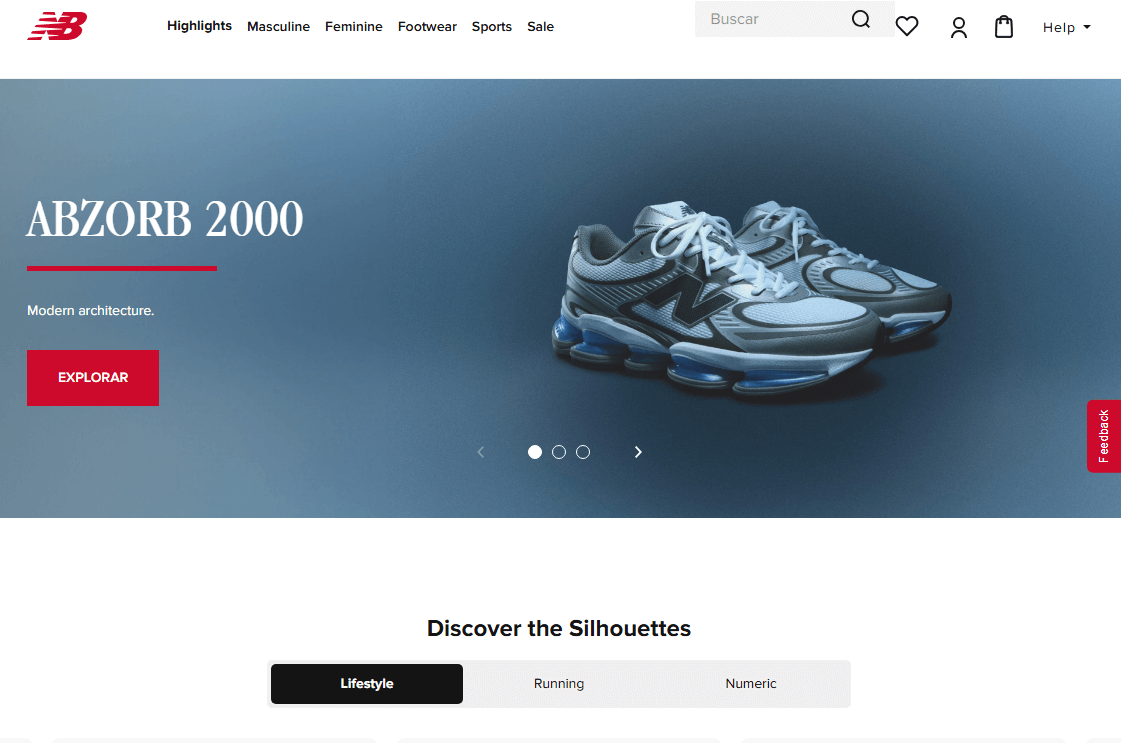This screenshot has height=743, width=1121.
Task: Open the Feedback side tab
Action: (x=1103, y=436)
